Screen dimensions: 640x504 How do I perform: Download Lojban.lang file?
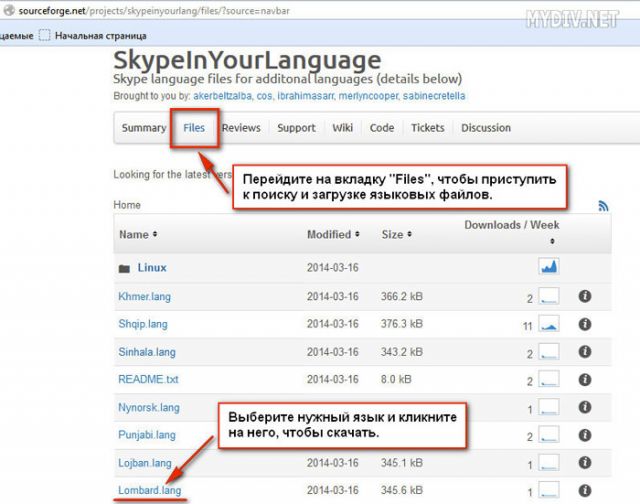[145, 463]
